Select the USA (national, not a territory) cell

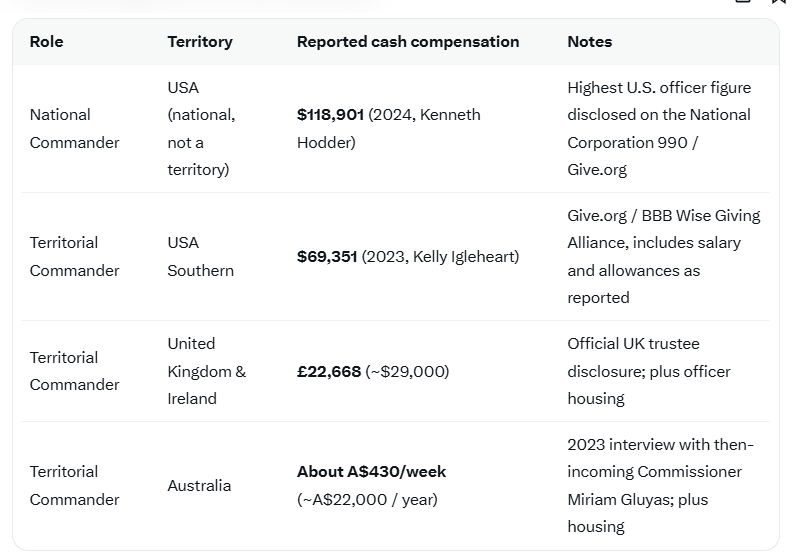pos(201,128)
